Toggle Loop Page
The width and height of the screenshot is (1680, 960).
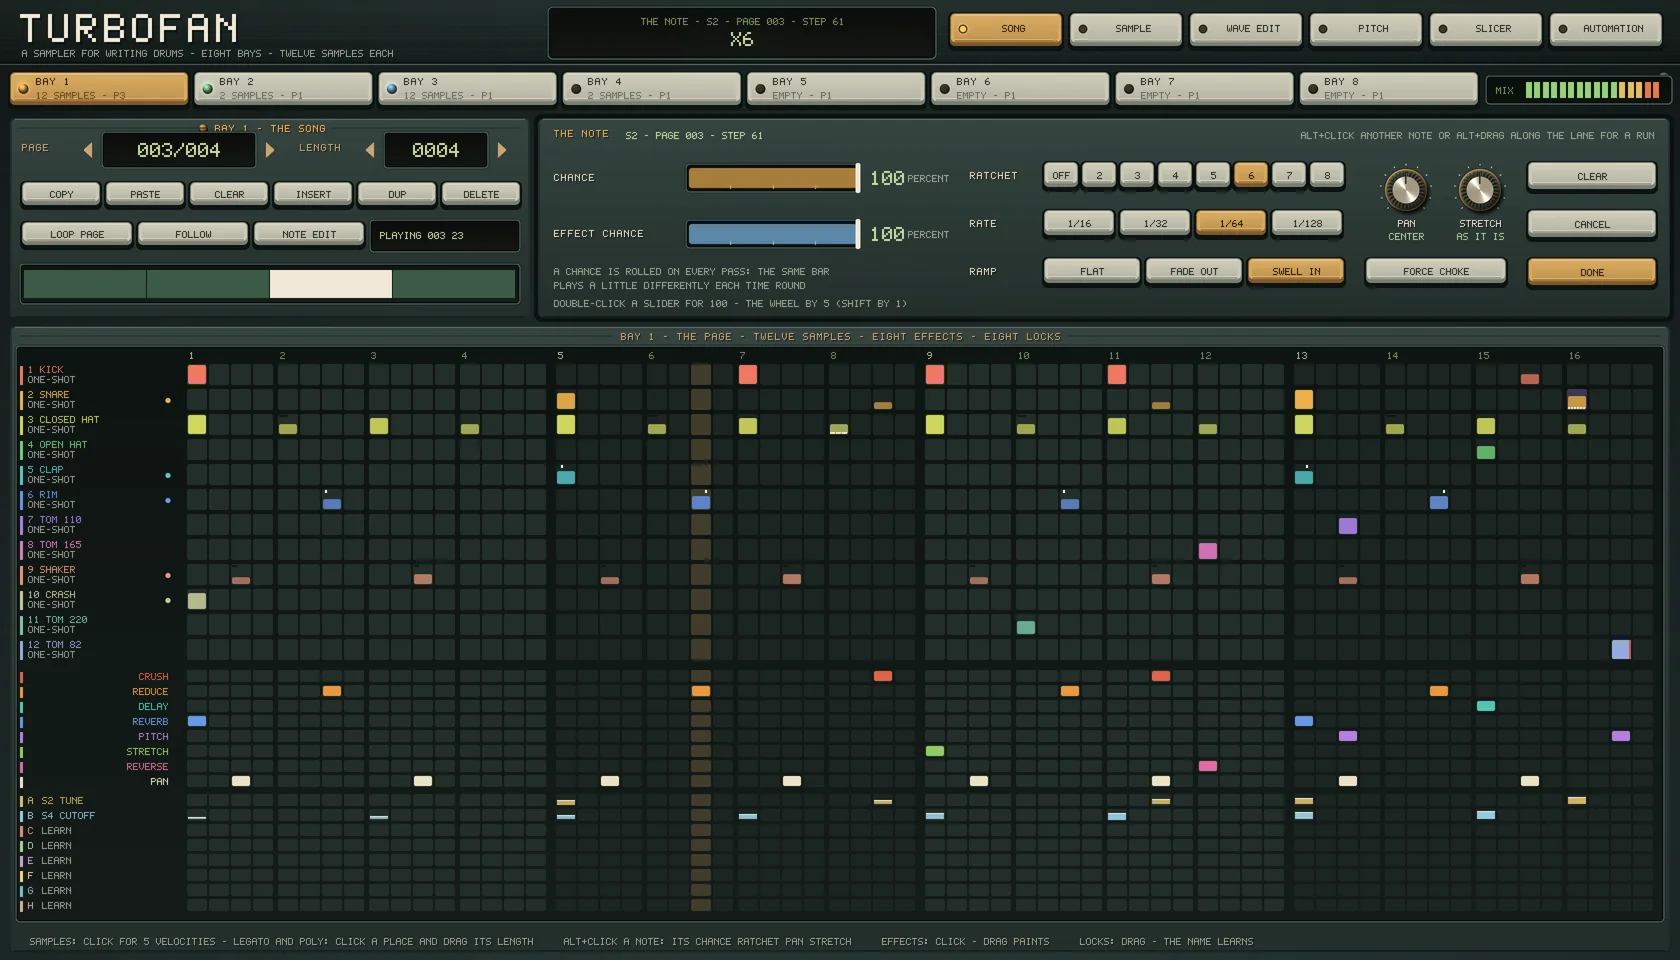[x=77, y=234]
